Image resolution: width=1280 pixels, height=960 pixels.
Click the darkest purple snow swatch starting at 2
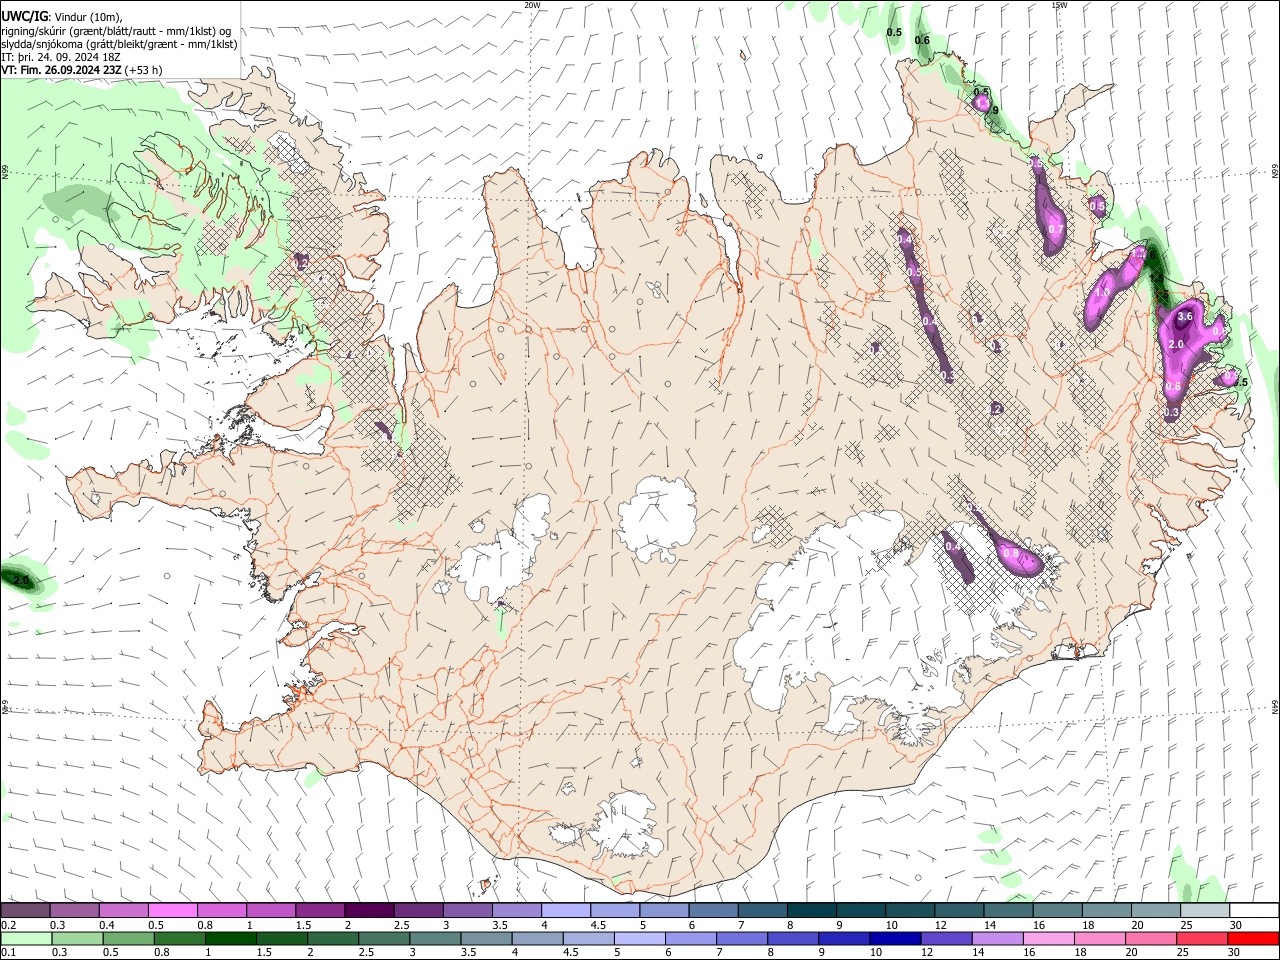[369, 911]
